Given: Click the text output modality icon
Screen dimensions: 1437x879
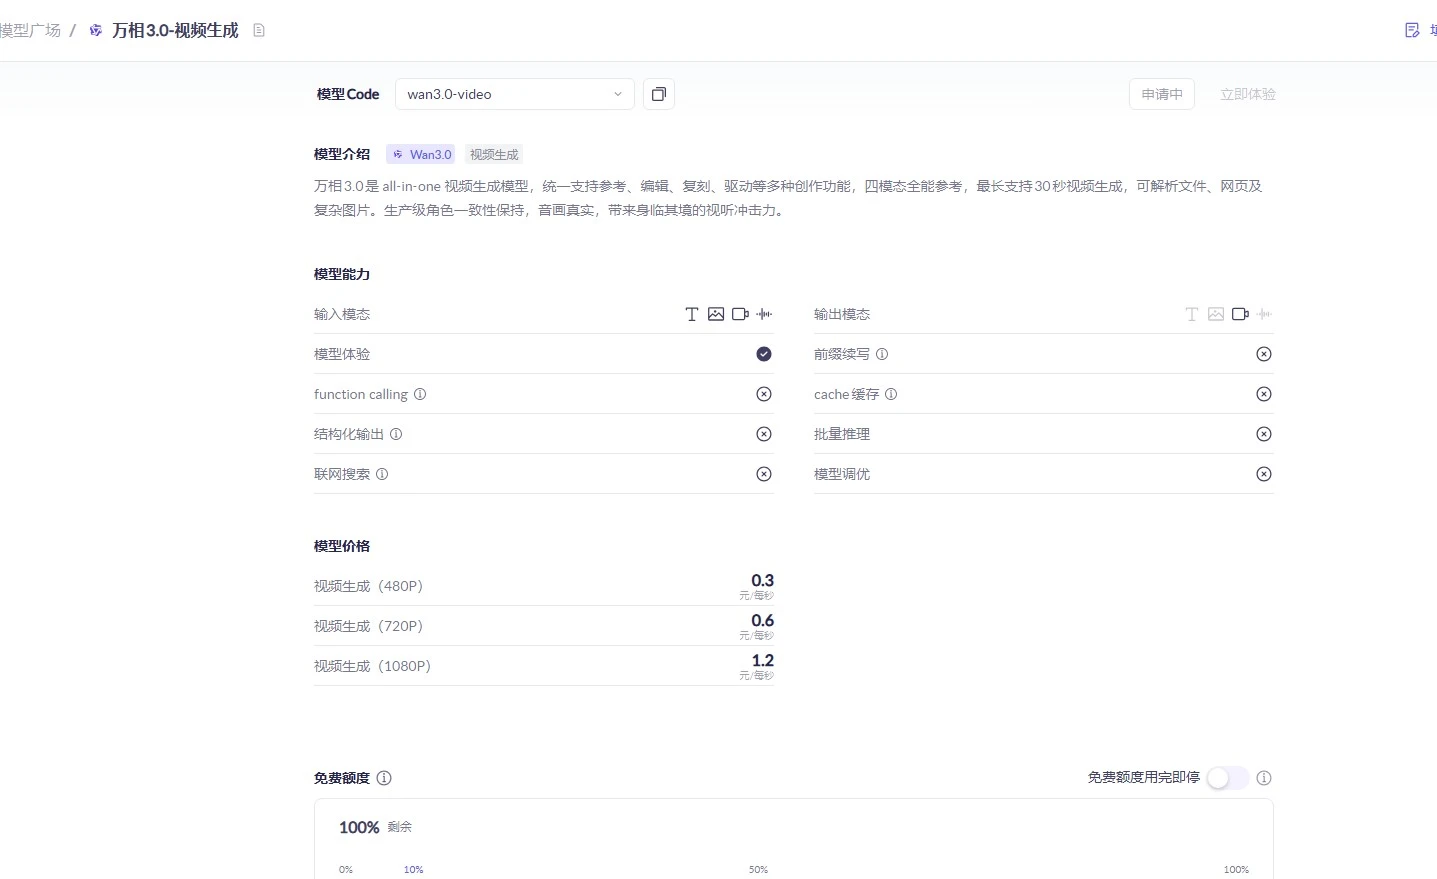Looking at the screenshot, I should (x=1192, y=314).
